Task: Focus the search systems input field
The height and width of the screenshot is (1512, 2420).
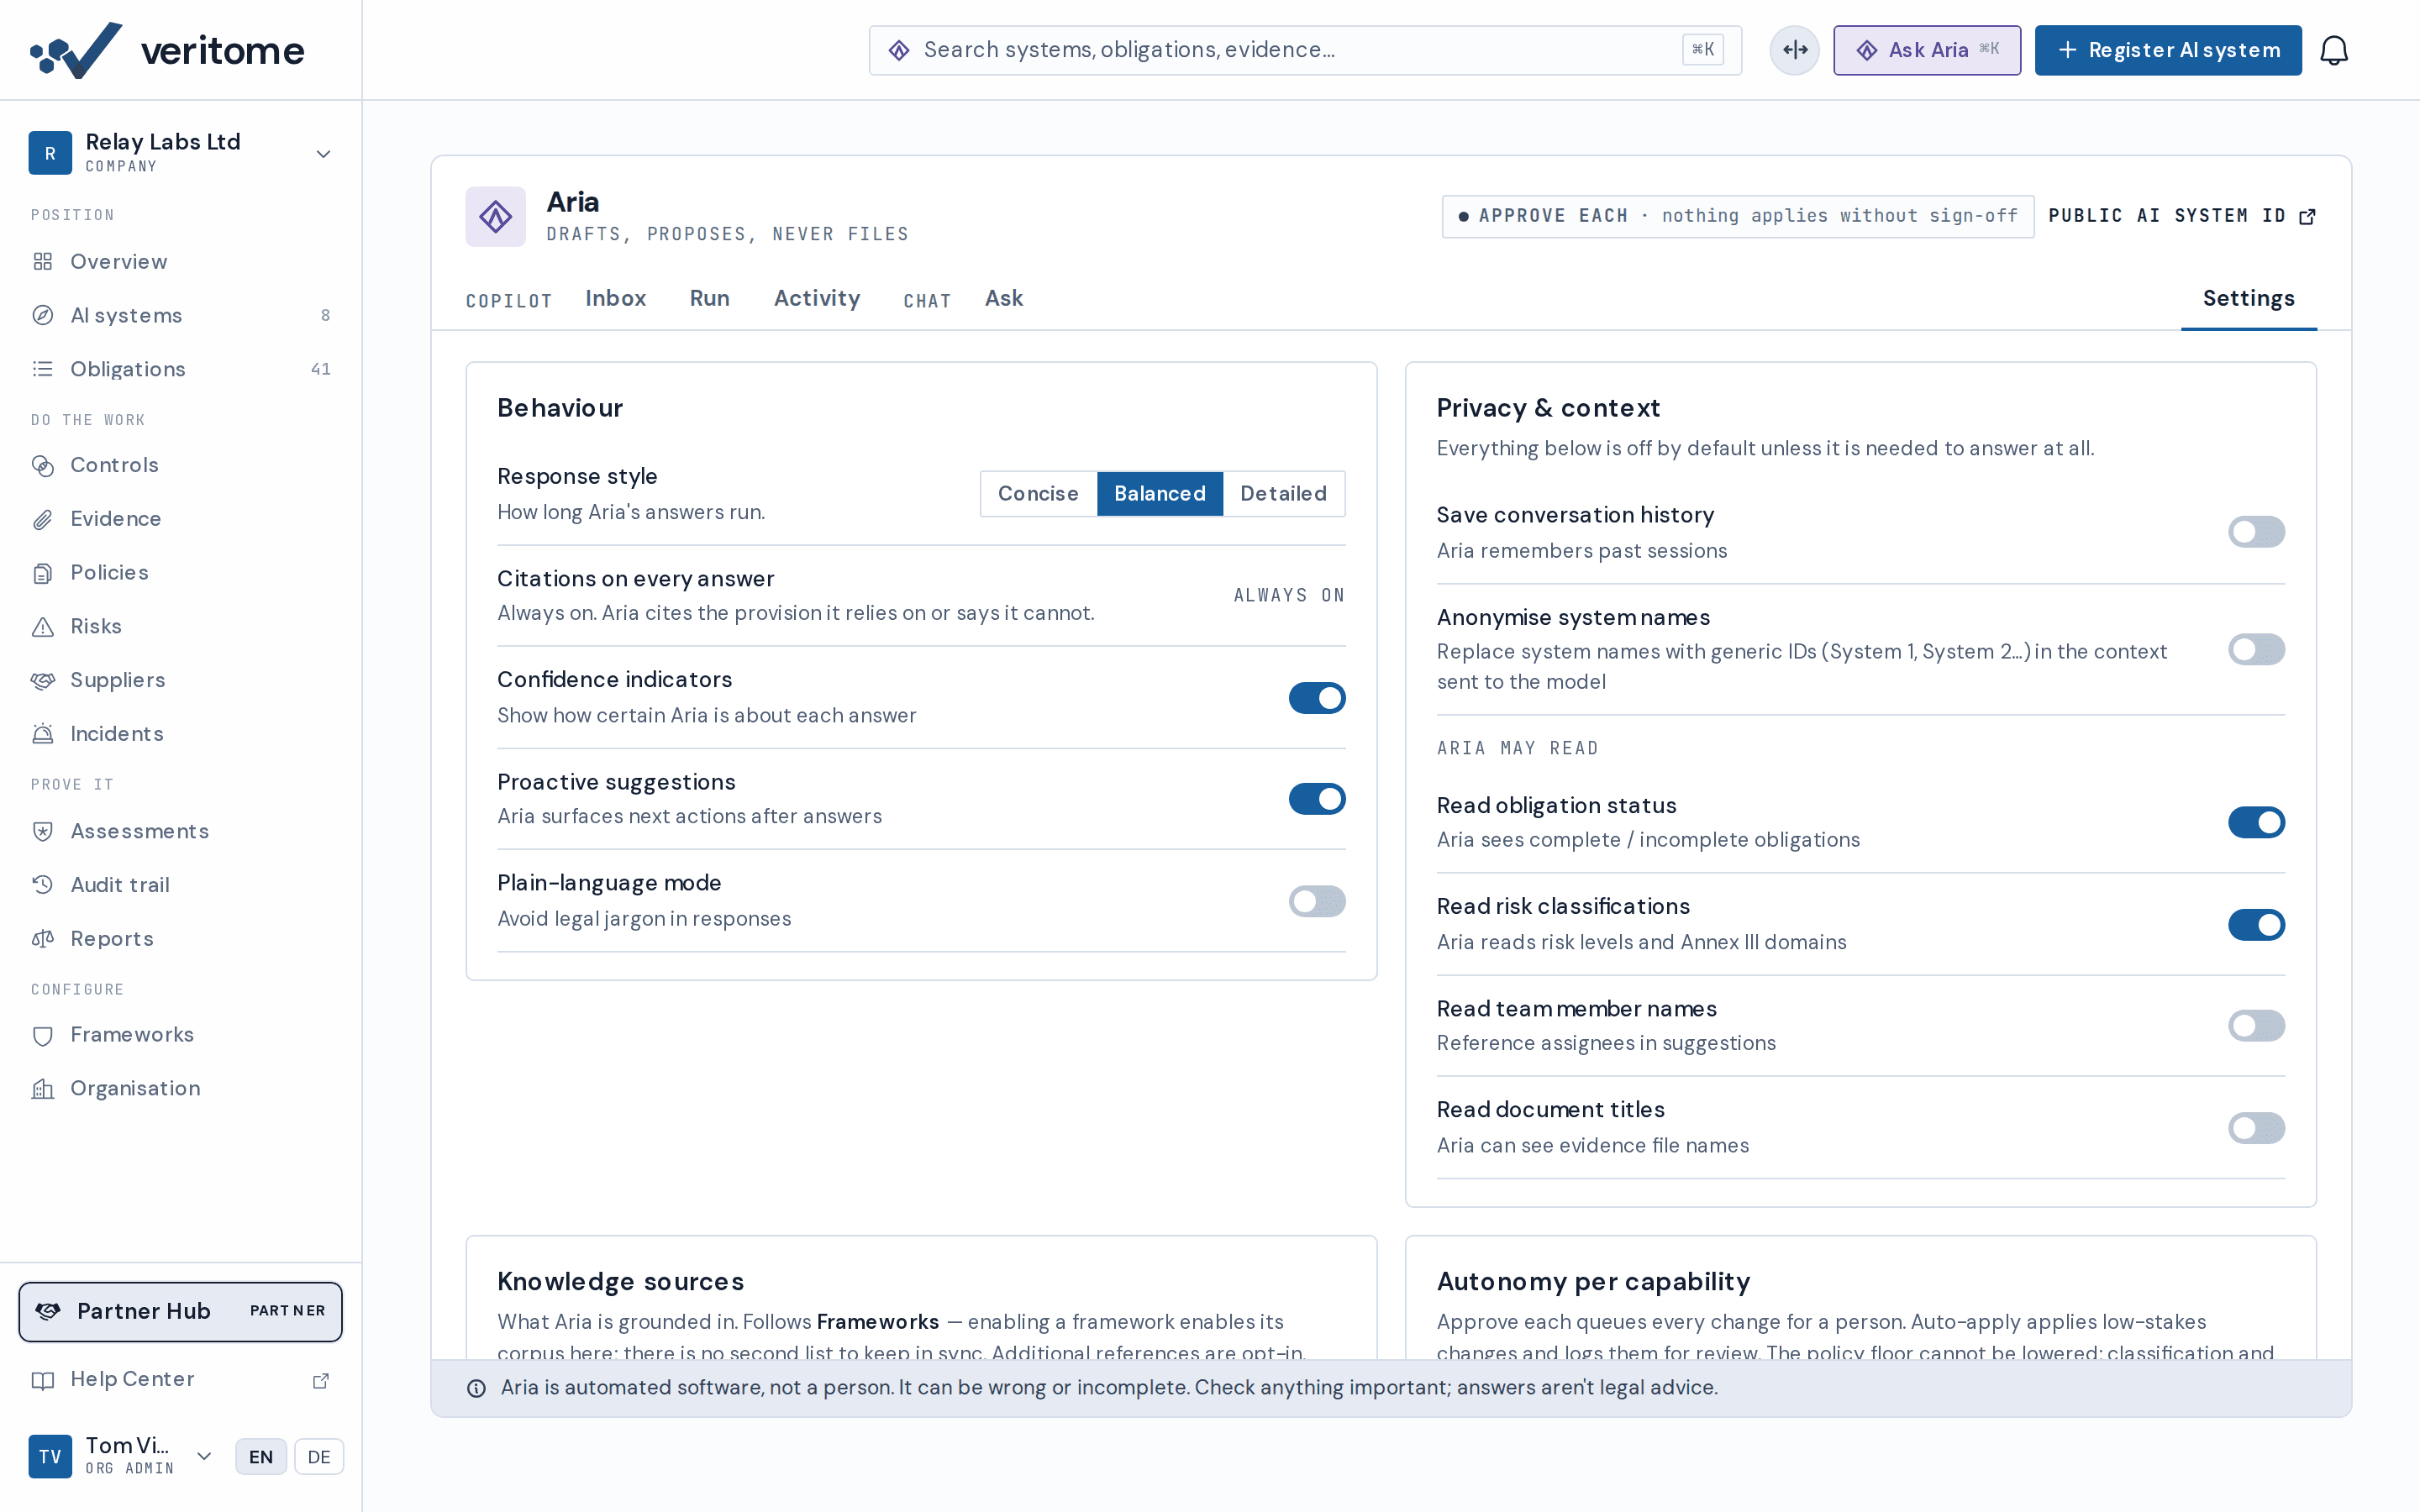Action: coord(1305,50)
